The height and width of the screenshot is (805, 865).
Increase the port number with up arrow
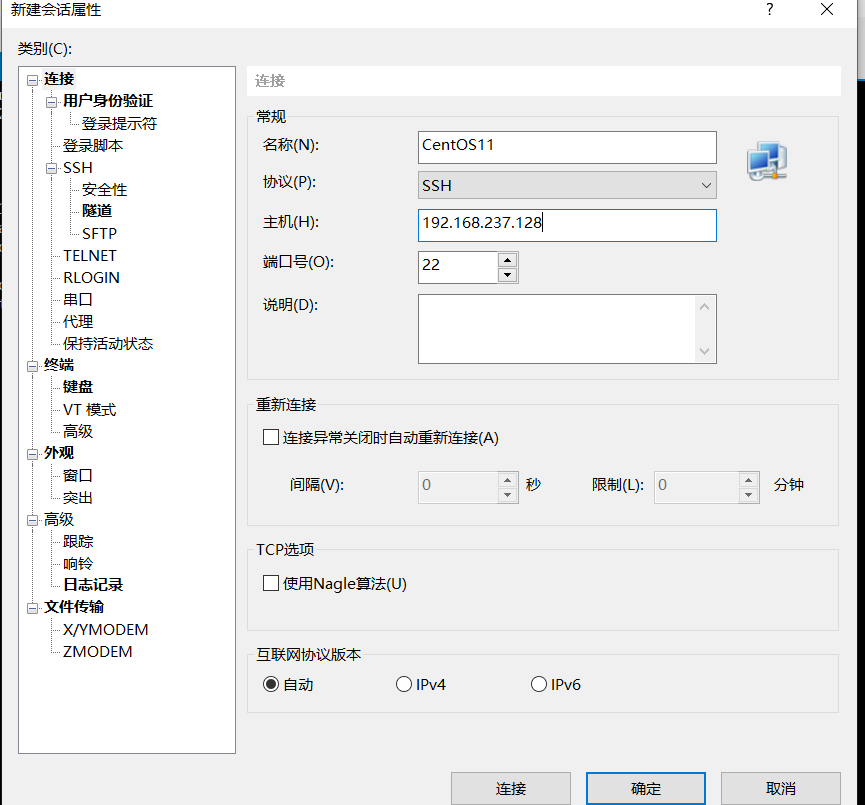[508, 260]
